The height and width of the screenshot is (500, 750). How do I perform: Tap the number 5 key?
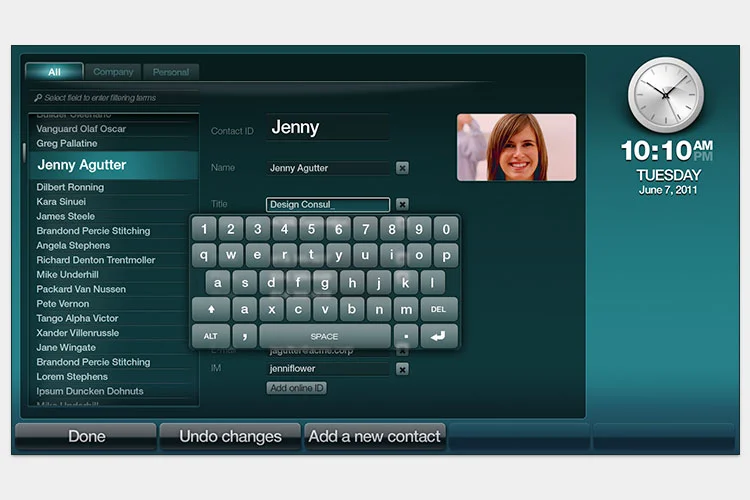tap(312, 229)
